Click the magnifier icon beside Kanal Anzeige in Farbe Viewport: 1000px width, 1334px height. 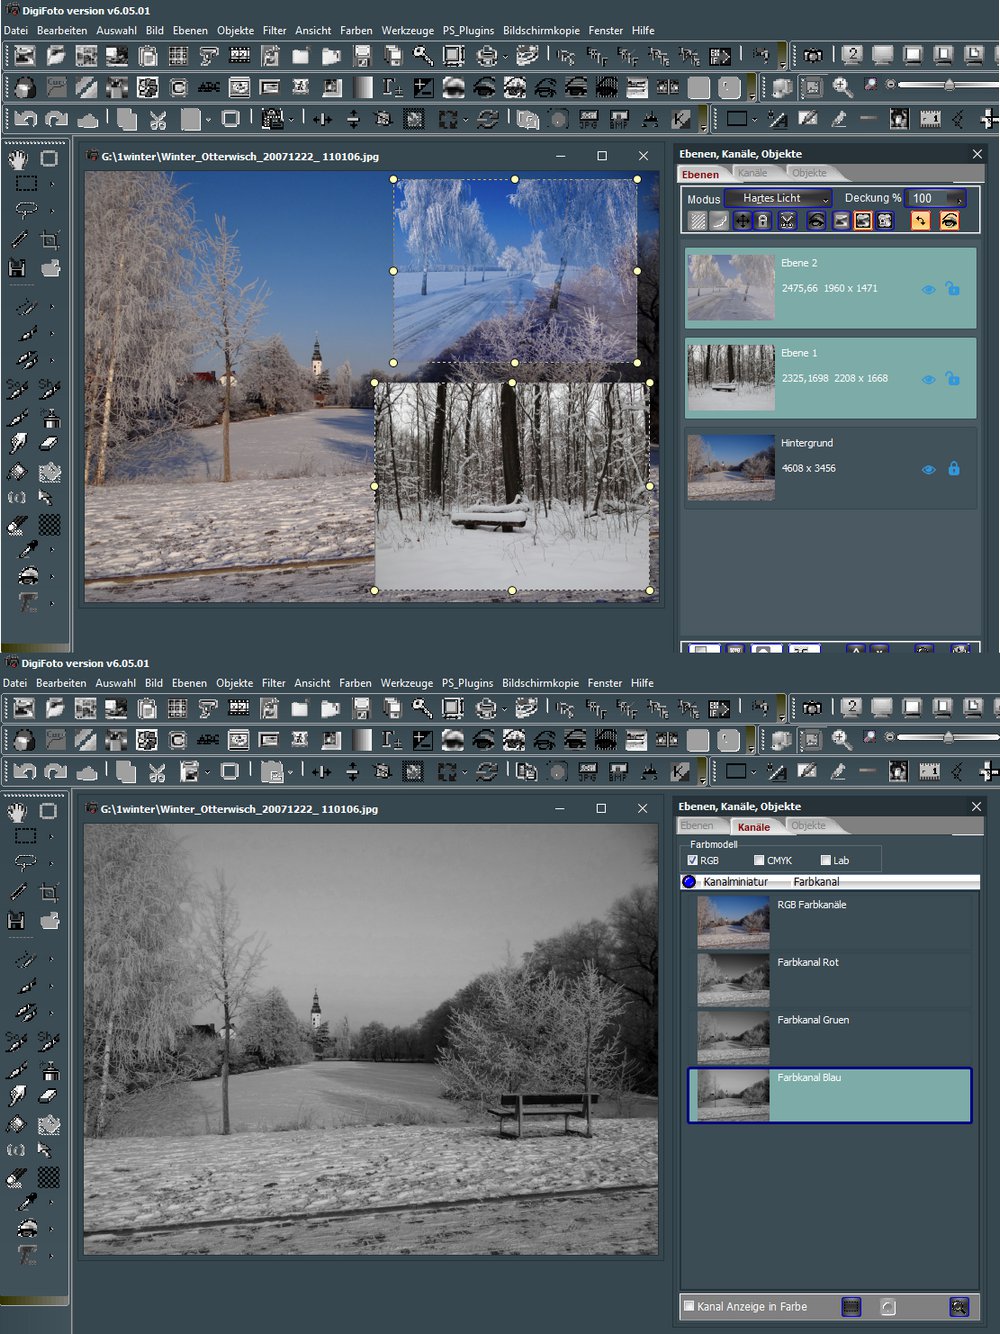tap(958, 1306)
